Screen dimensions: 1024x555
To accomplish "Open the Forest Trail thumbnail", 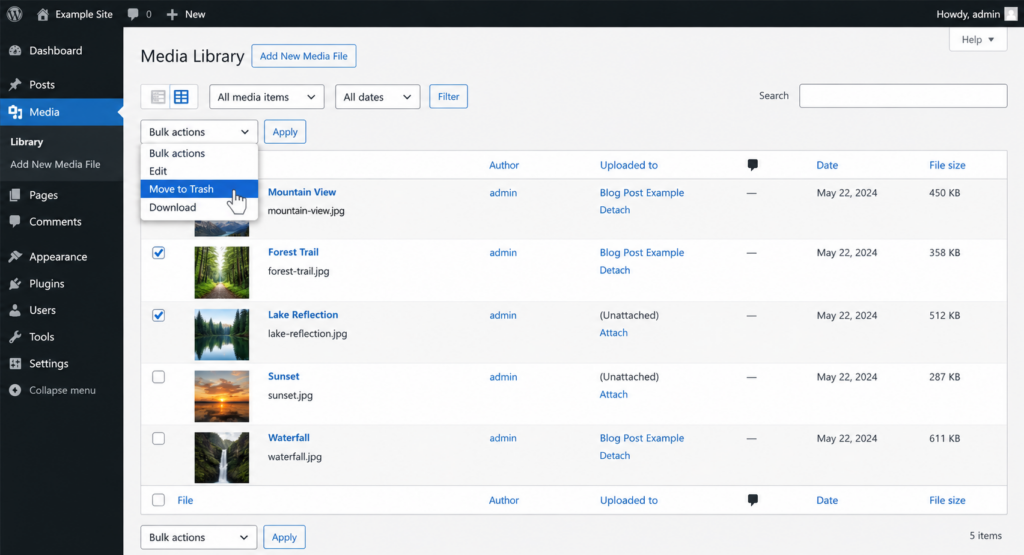I will [221, 272].
